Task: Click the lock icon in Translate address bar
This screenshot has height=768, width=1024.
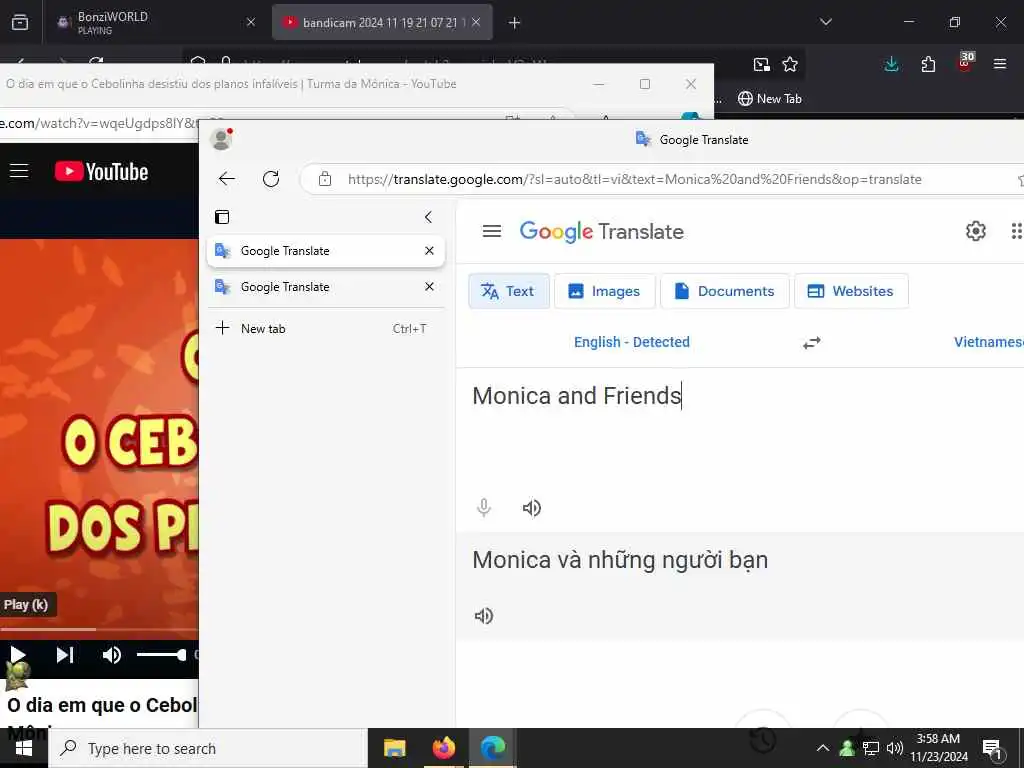Action: click(325, 179)
